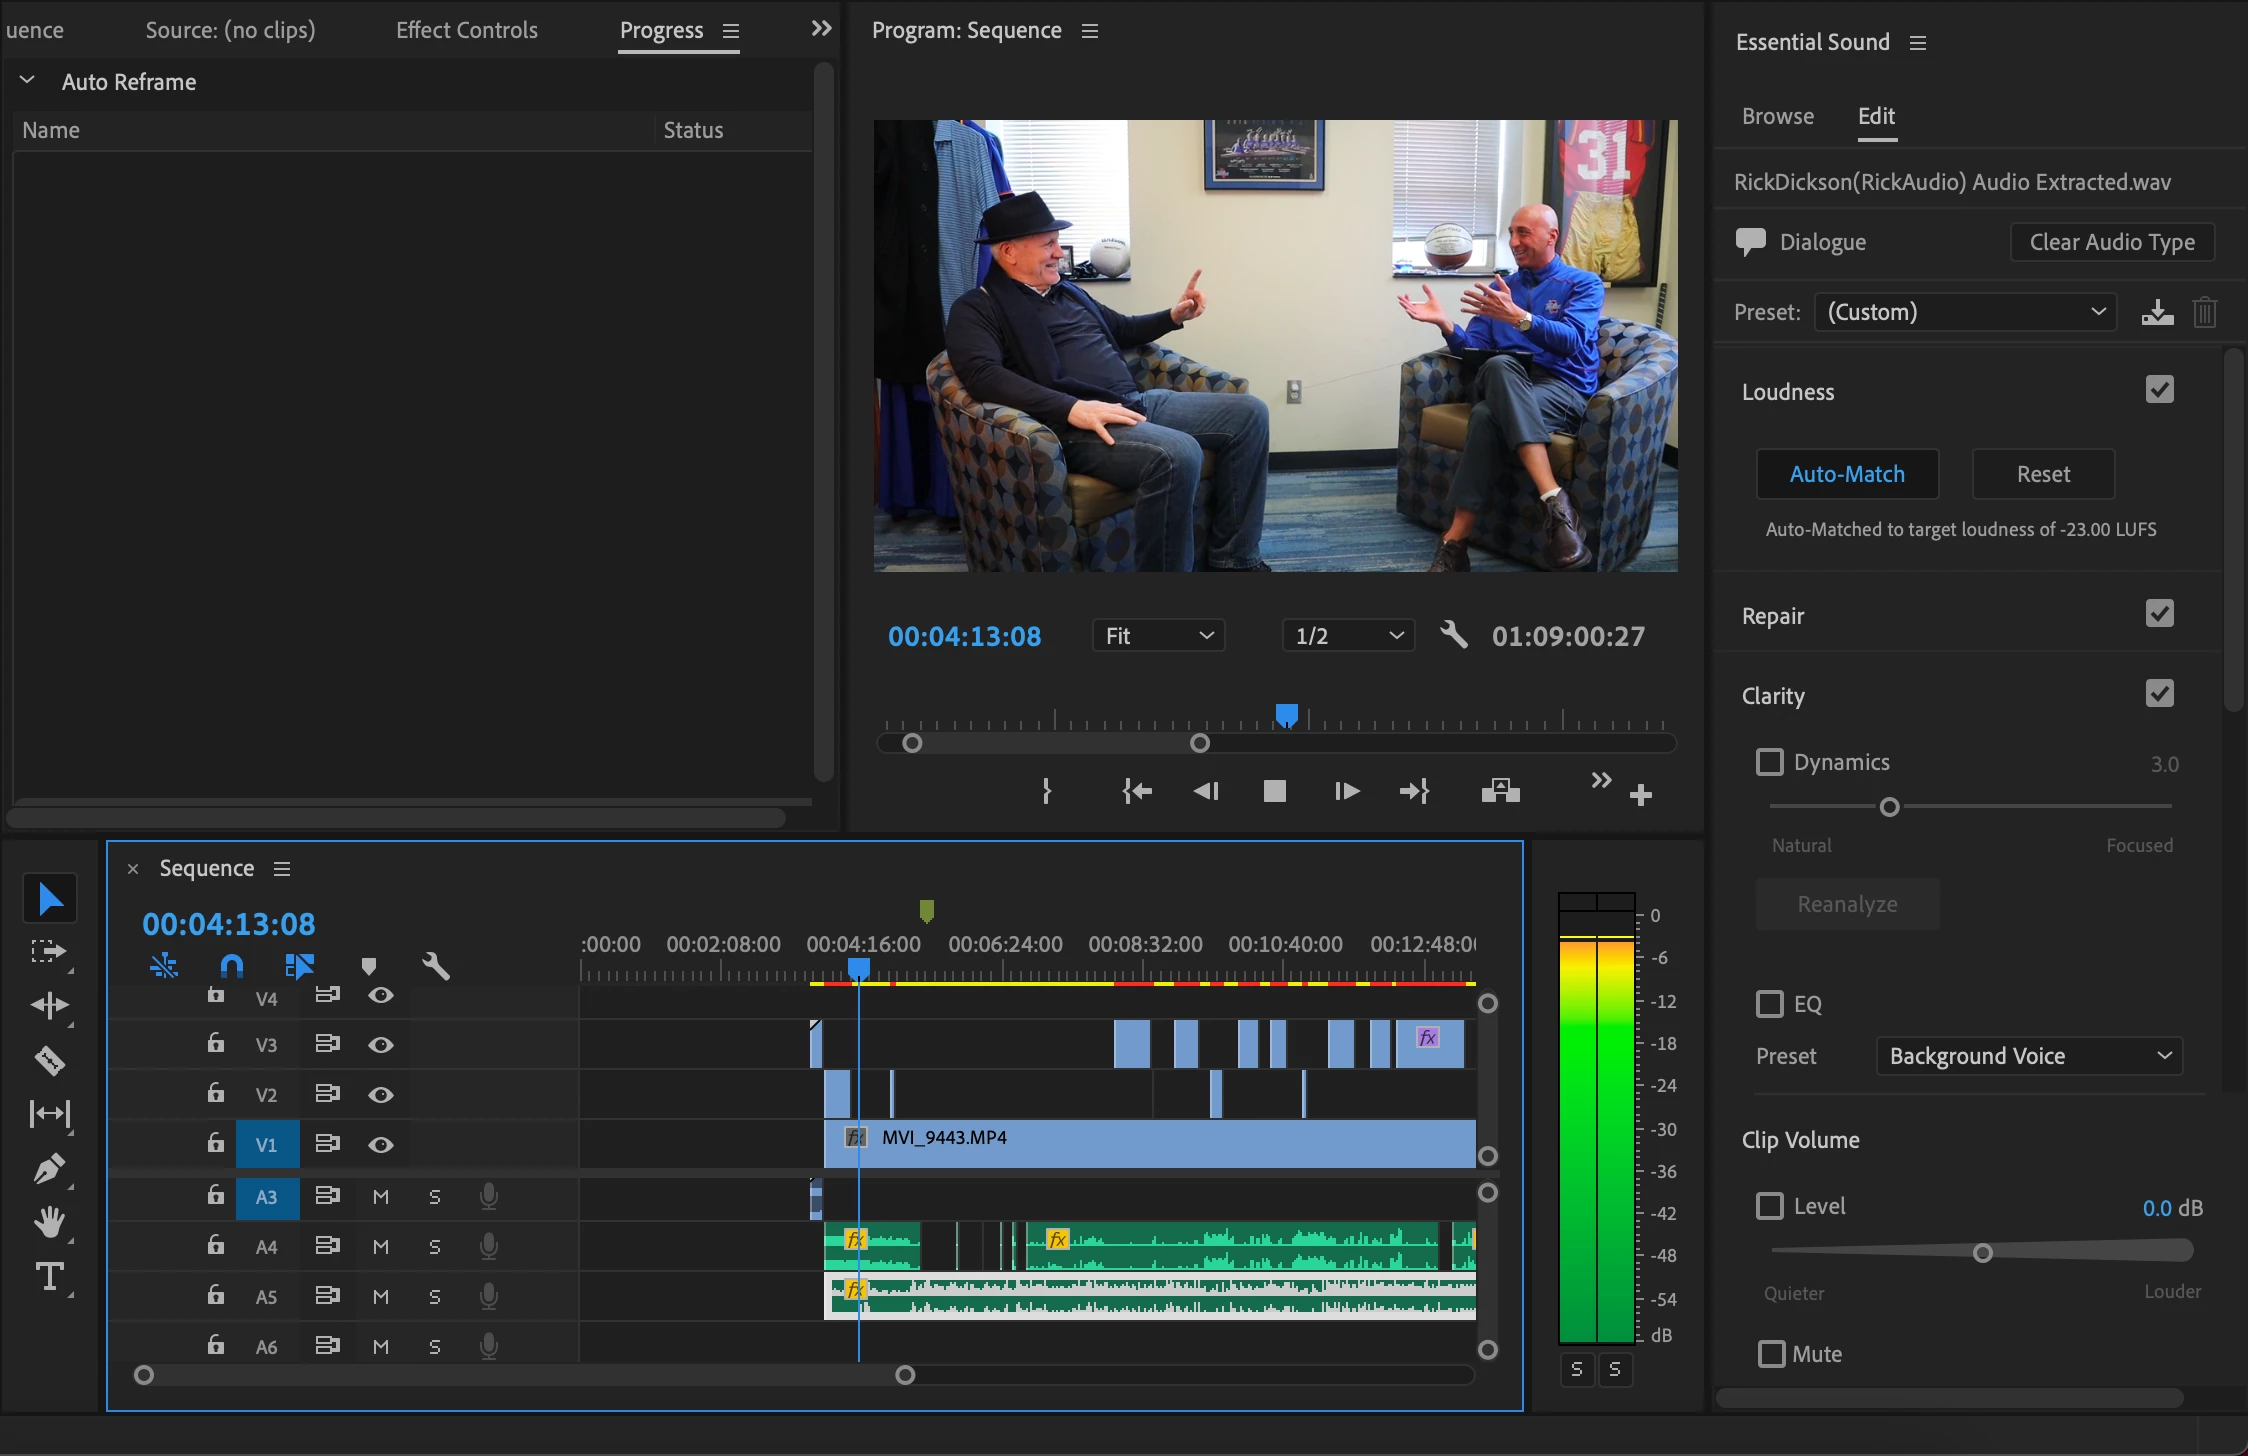Click the Auto-Match button
This screenshot has height=1456, width=2248.
point(1846,474)
